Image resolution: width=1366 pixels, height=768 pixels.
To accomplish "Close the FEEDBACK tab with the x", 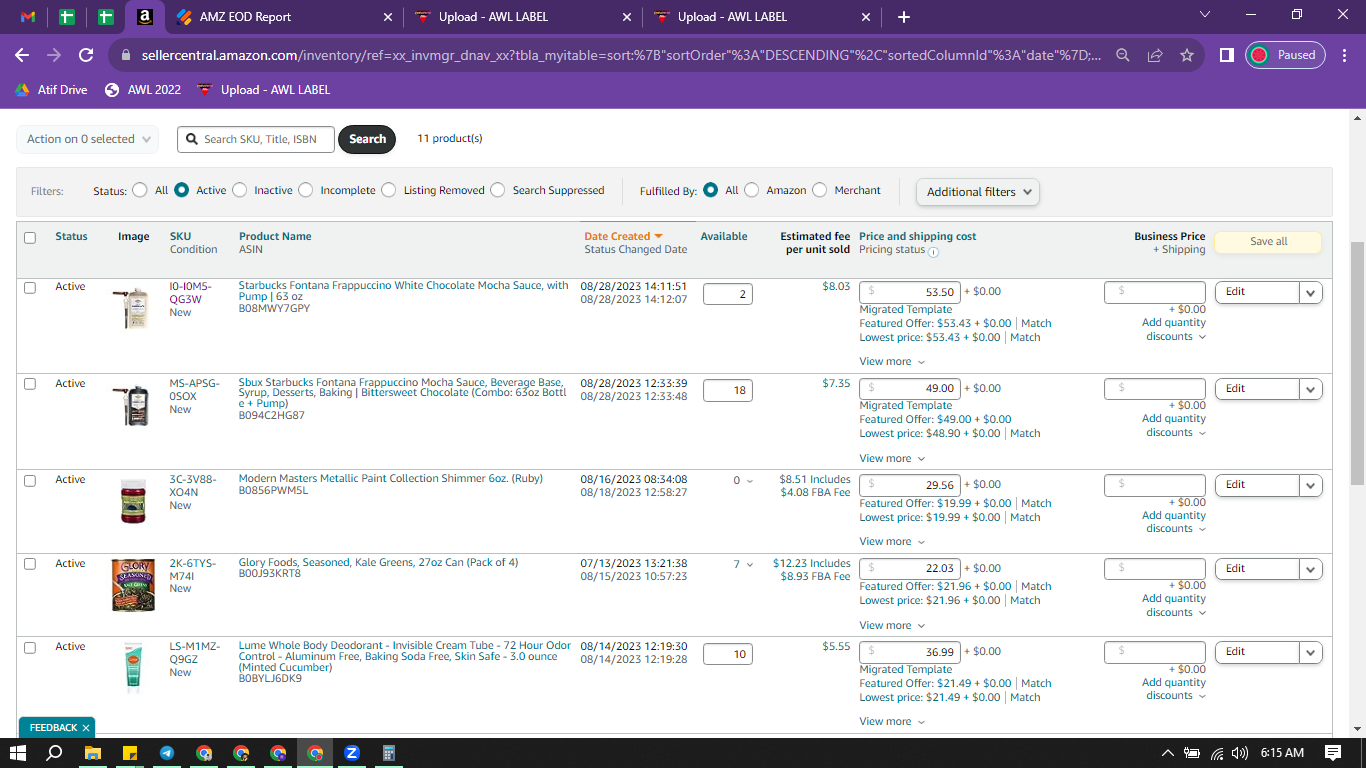I will pos(86,728).
